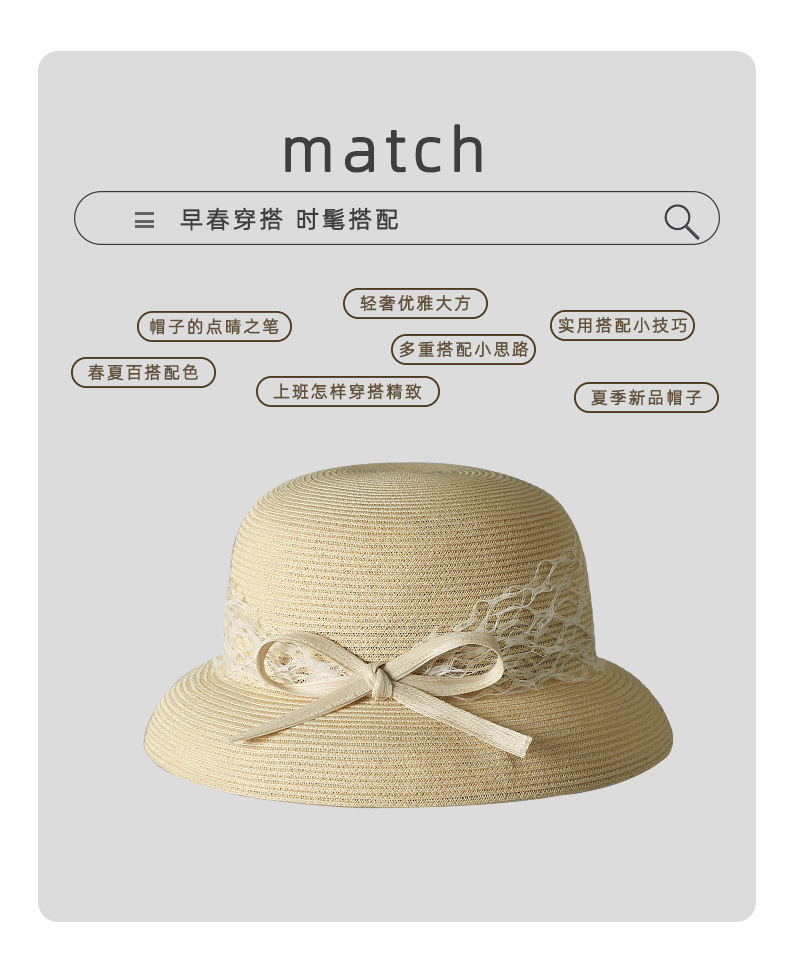Click the search text 早春穿搭
This screenshot has width=790, height=955.
pos(231,219)
